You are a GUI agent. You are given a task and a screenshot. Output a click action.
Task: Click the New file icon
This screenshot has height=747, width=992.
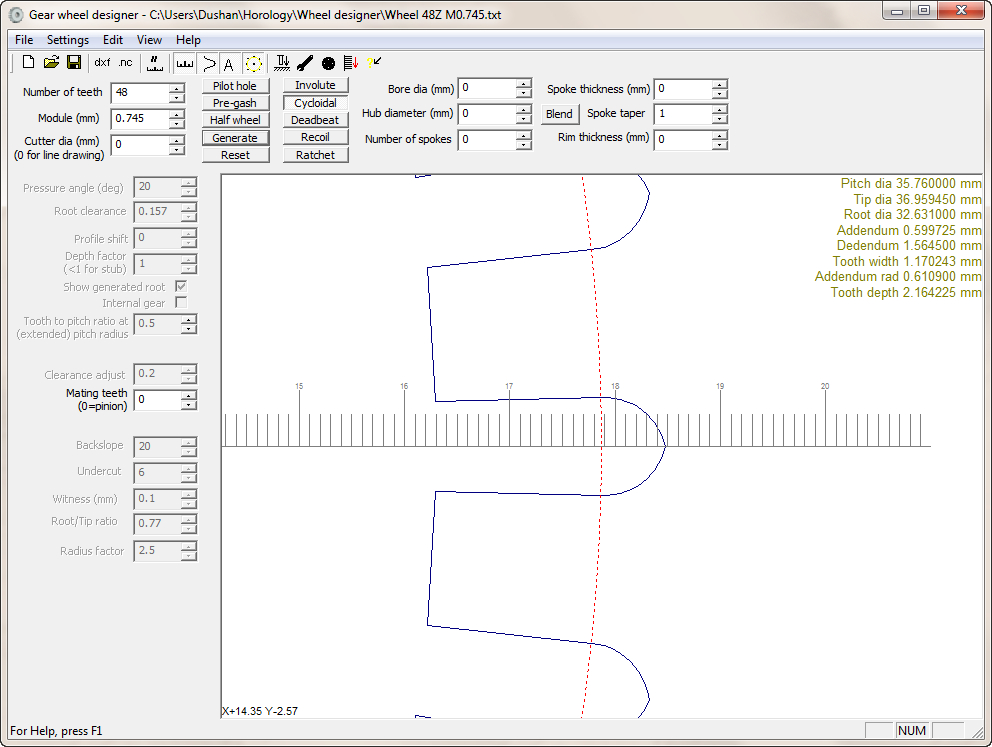28,63
